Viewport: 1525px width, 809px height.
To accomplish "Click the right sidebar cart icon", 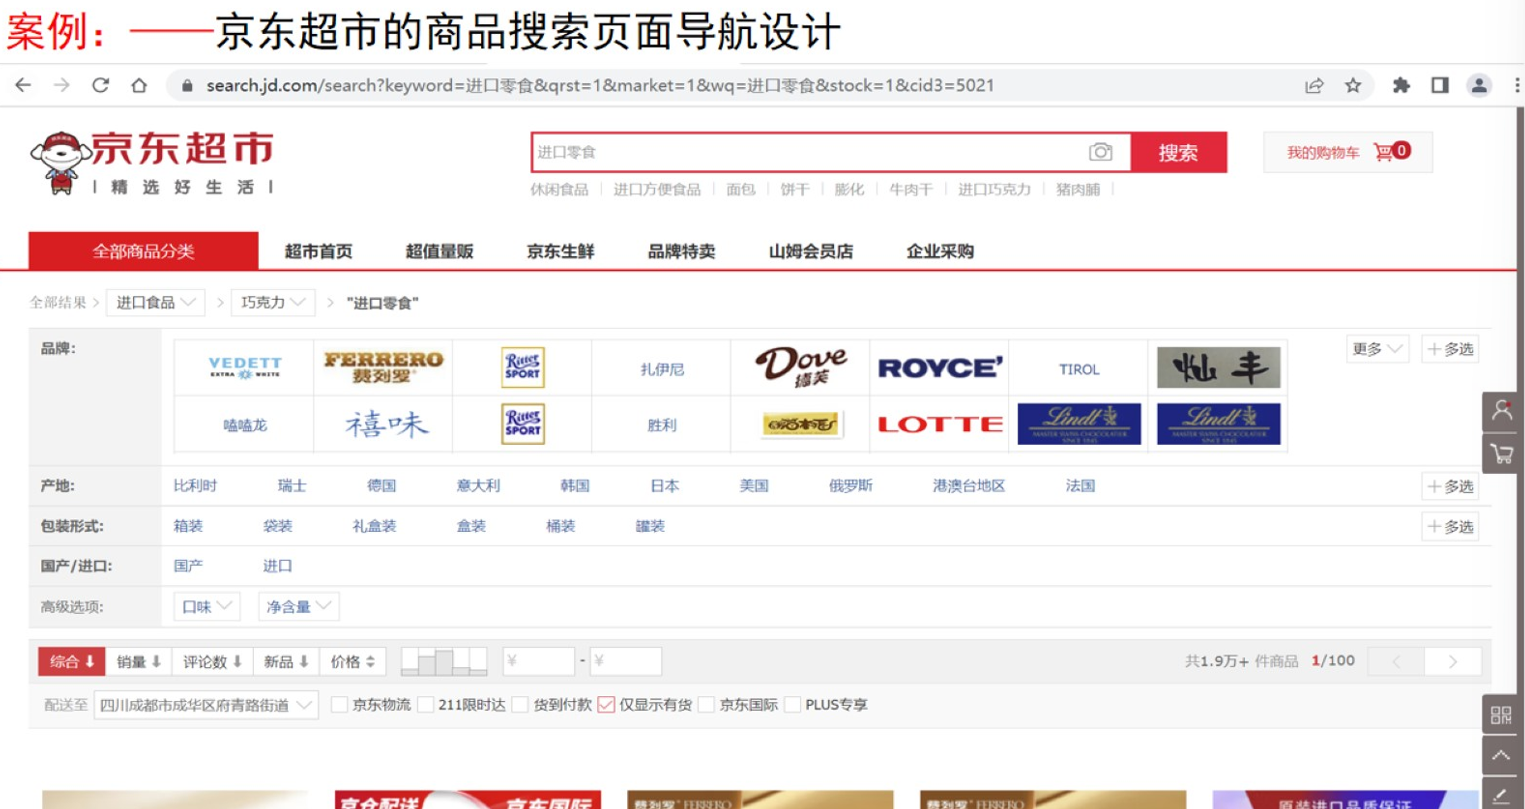I will [x=1502, y=454].
